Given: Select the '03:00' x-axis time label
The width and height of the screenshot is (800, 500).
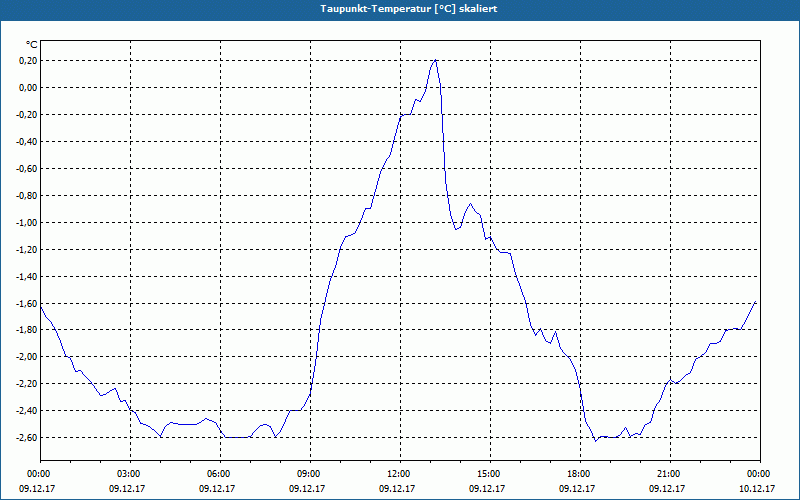Looking at the screenshot, I should point(130,474).
